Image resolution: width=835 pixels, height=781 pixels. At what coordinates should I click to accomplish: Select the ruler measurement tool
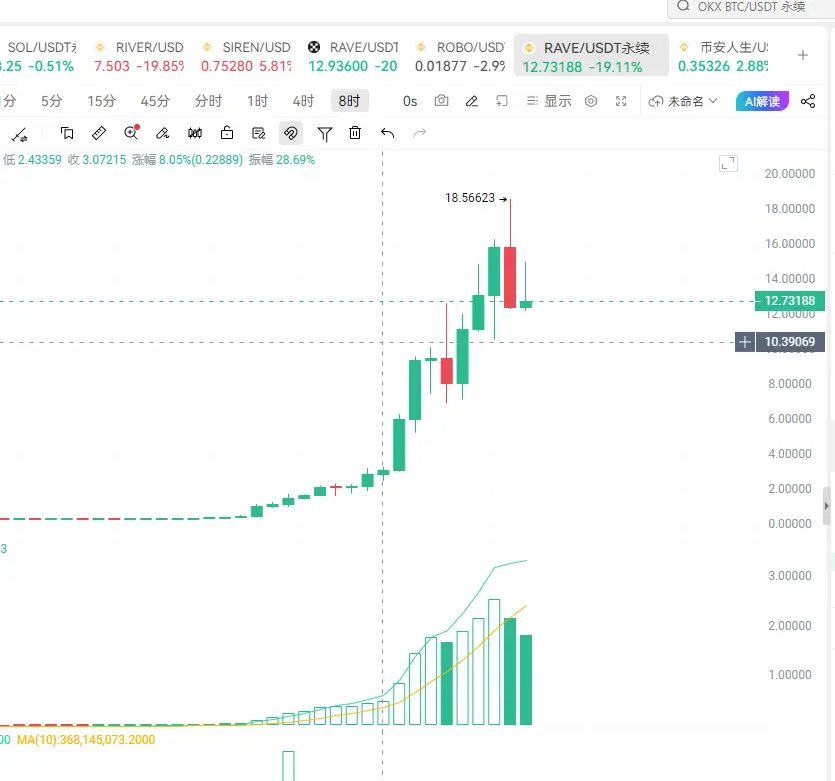point(99,133)
